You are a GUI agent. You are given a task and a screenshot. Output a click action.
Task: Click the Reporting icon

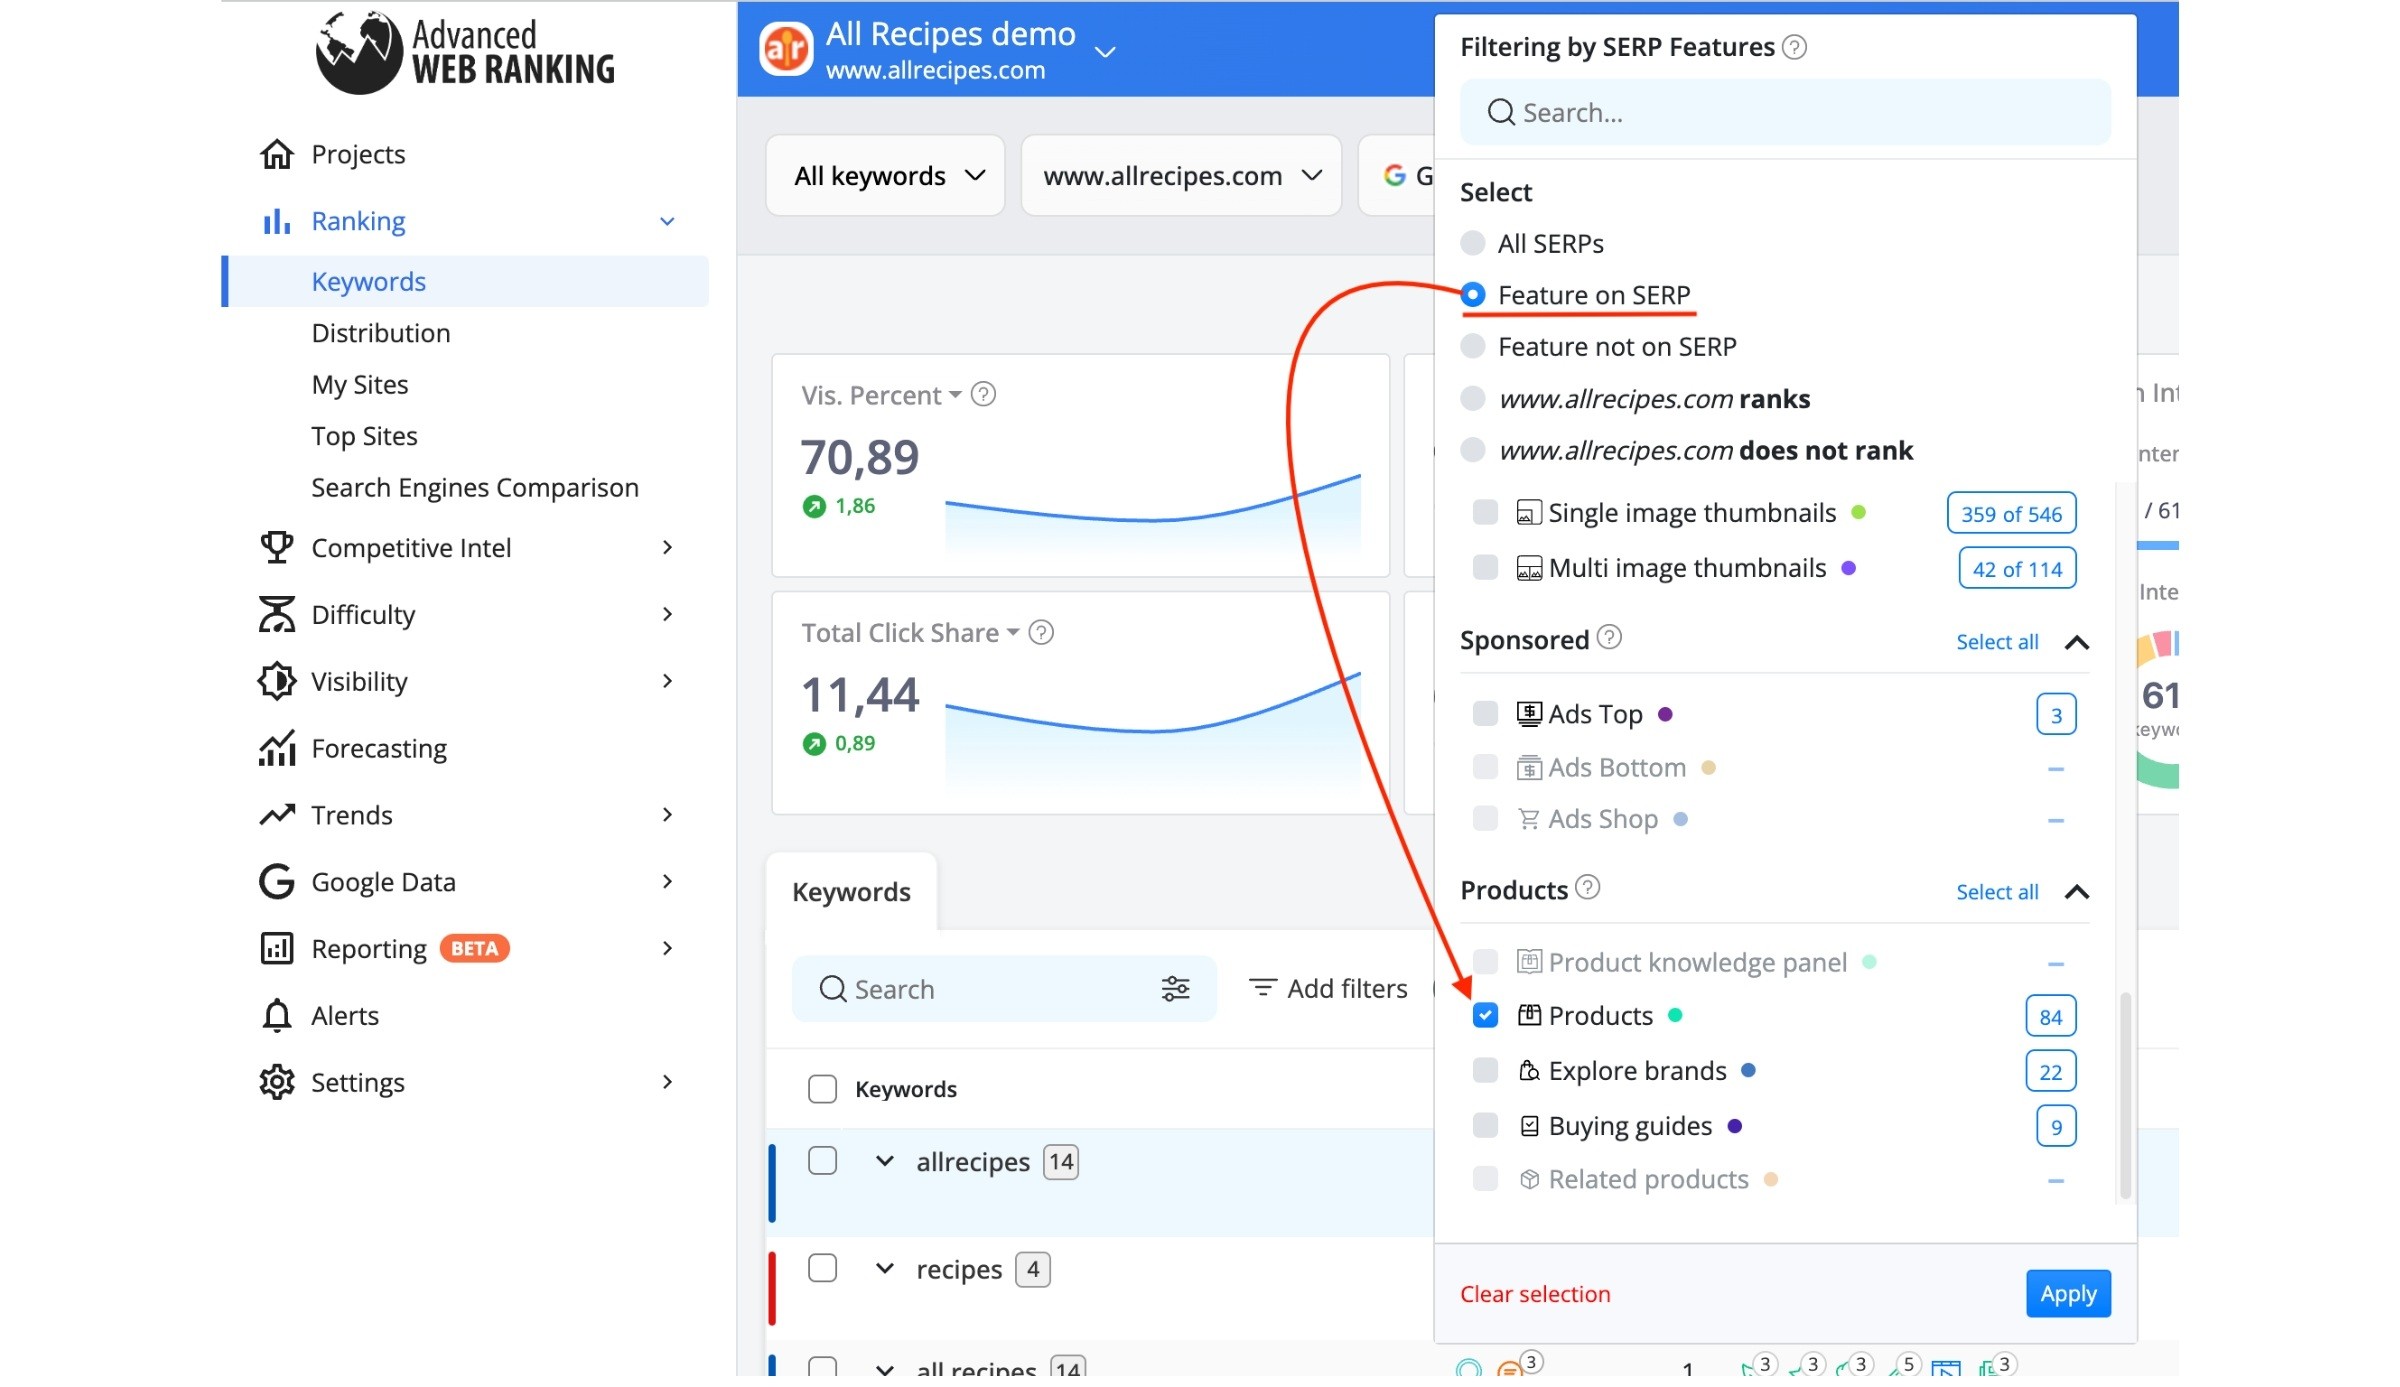[277, 950]
